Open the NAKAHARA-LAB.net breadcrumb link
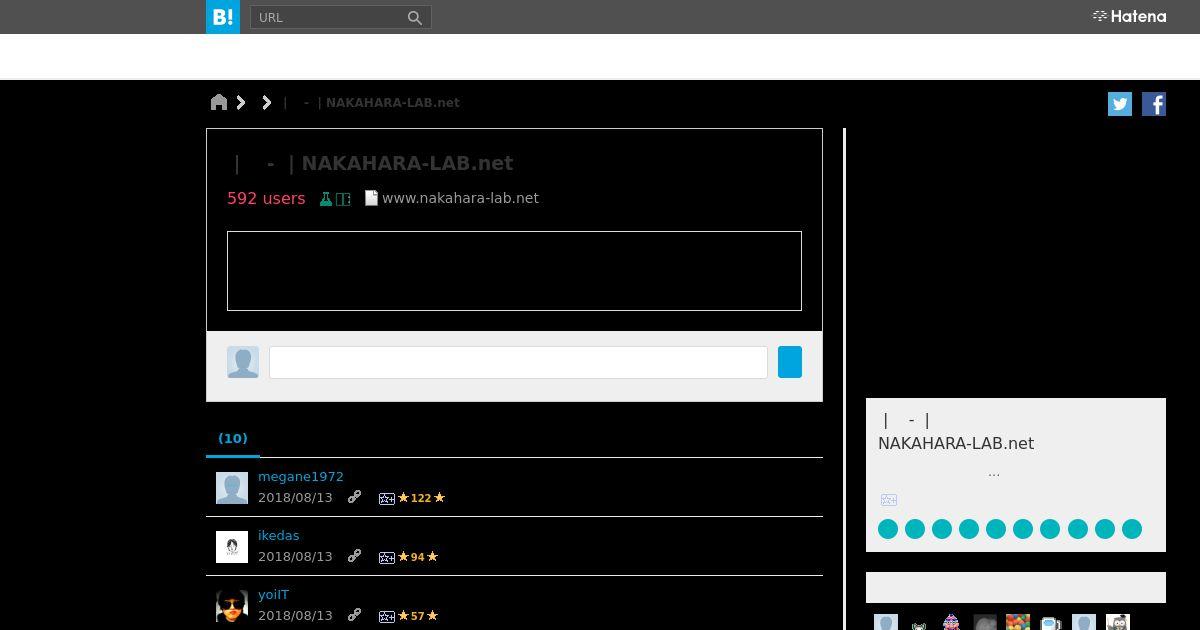The height and width of the screenshot is (630, 1200). tap(393, 102)
